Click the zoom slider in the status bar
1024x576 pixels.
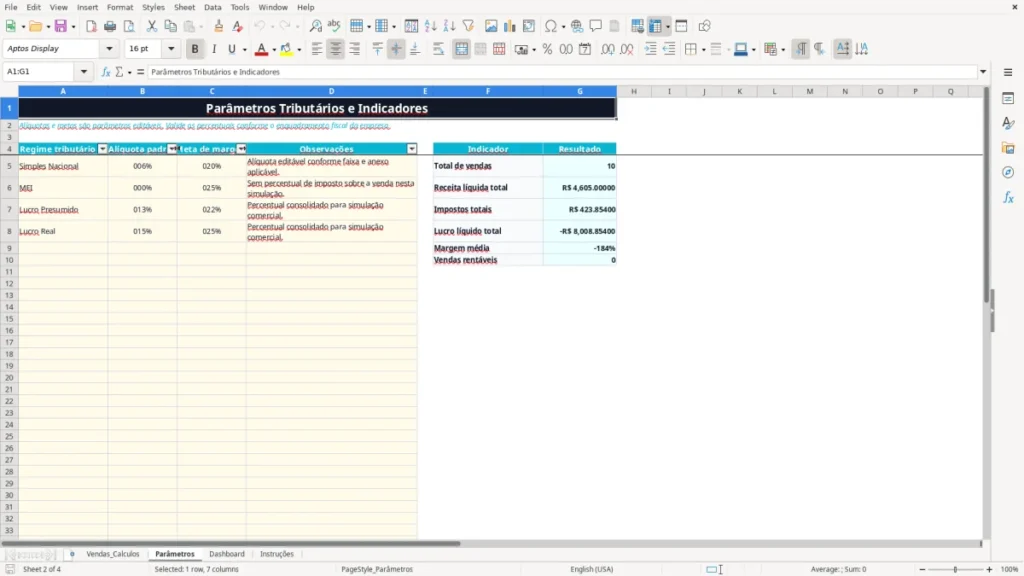(955, 569)
